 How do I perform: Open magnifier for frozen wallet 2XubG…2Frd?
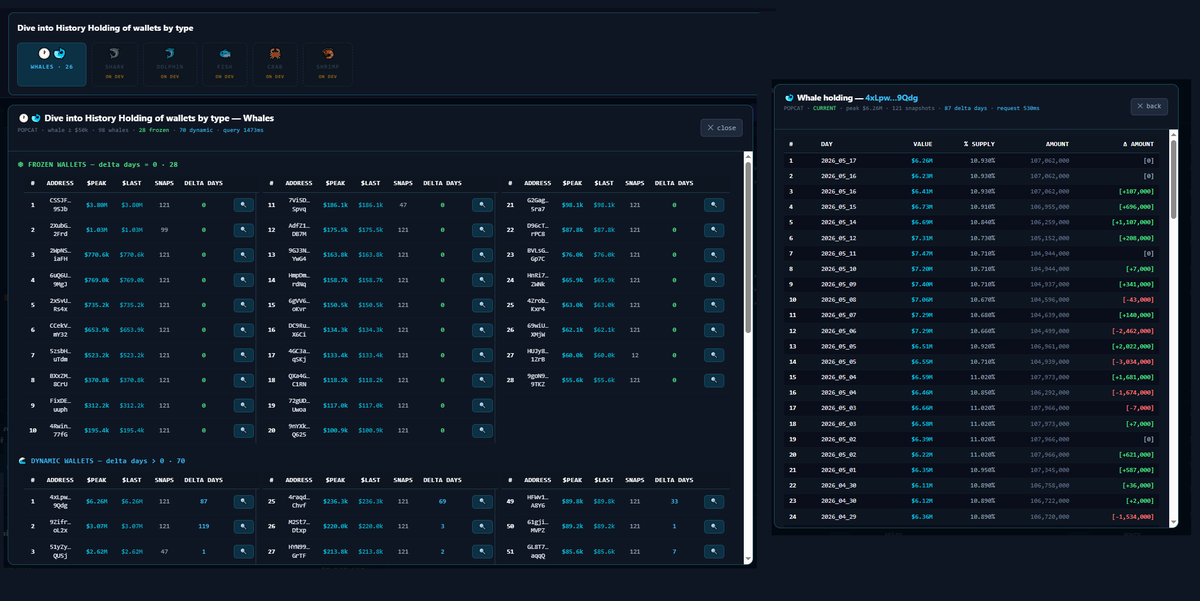point(245,230)
